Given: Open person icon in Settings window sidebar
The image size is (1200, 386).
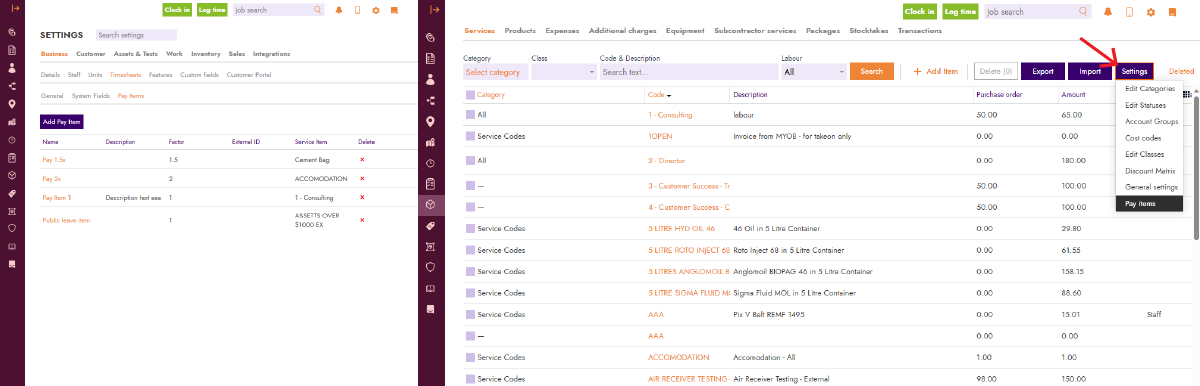Looking at the screenshot, I should tap(11, 68).
